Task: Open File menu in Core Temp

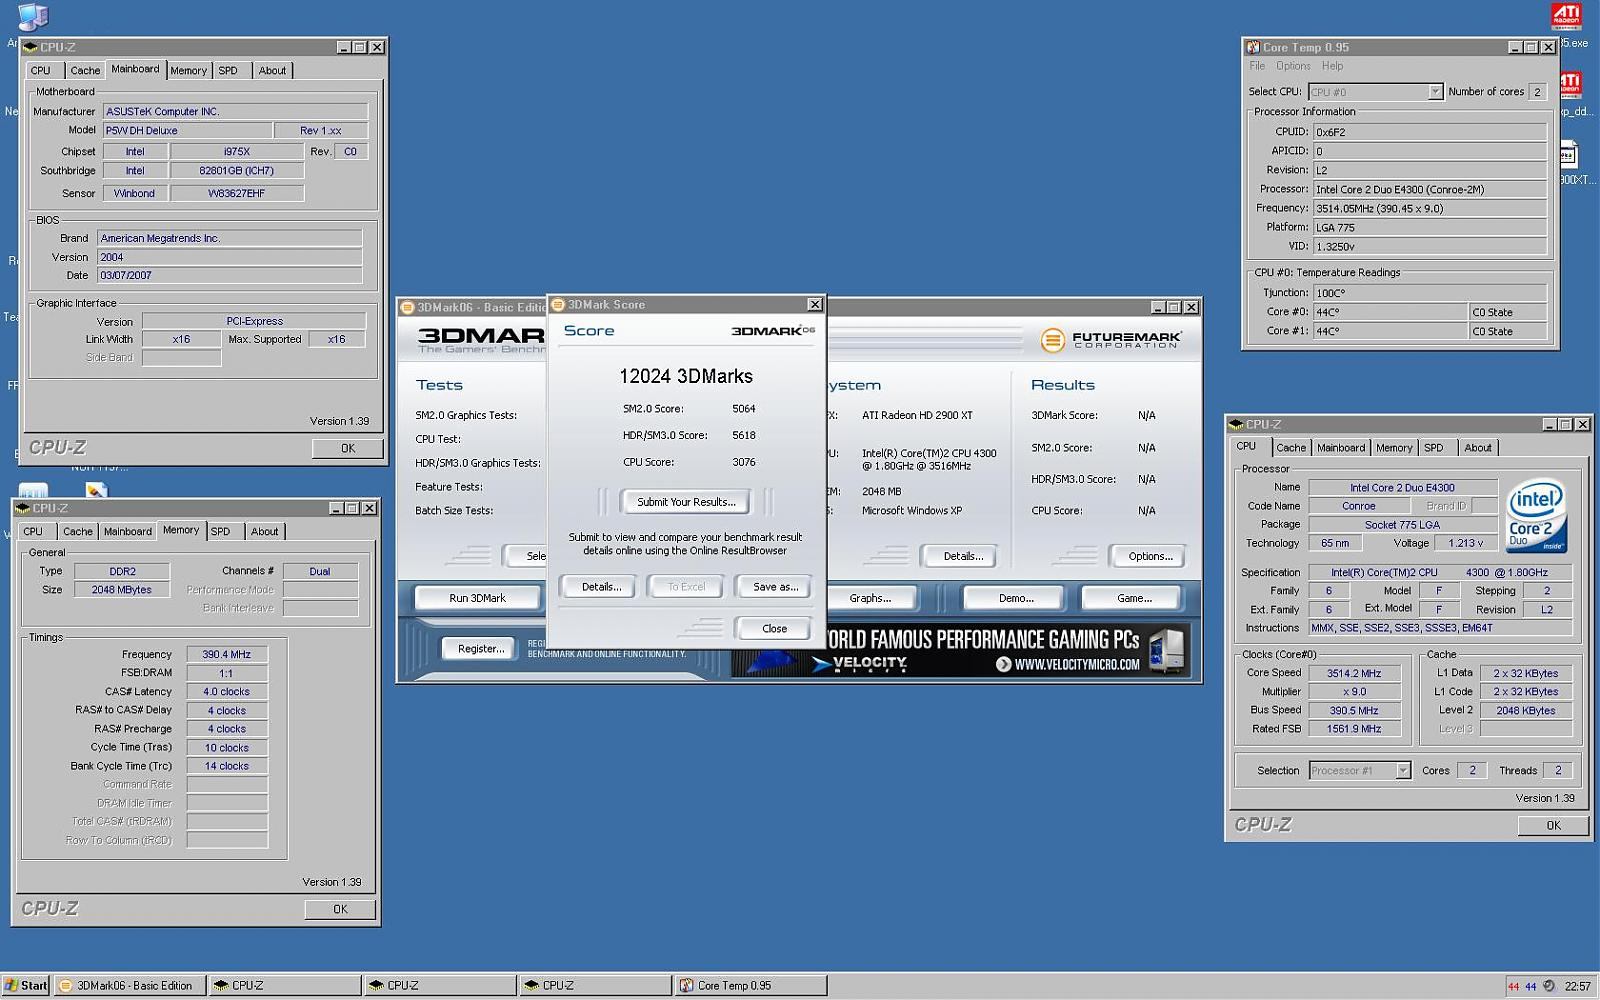Action: (x=1257, y=66)
